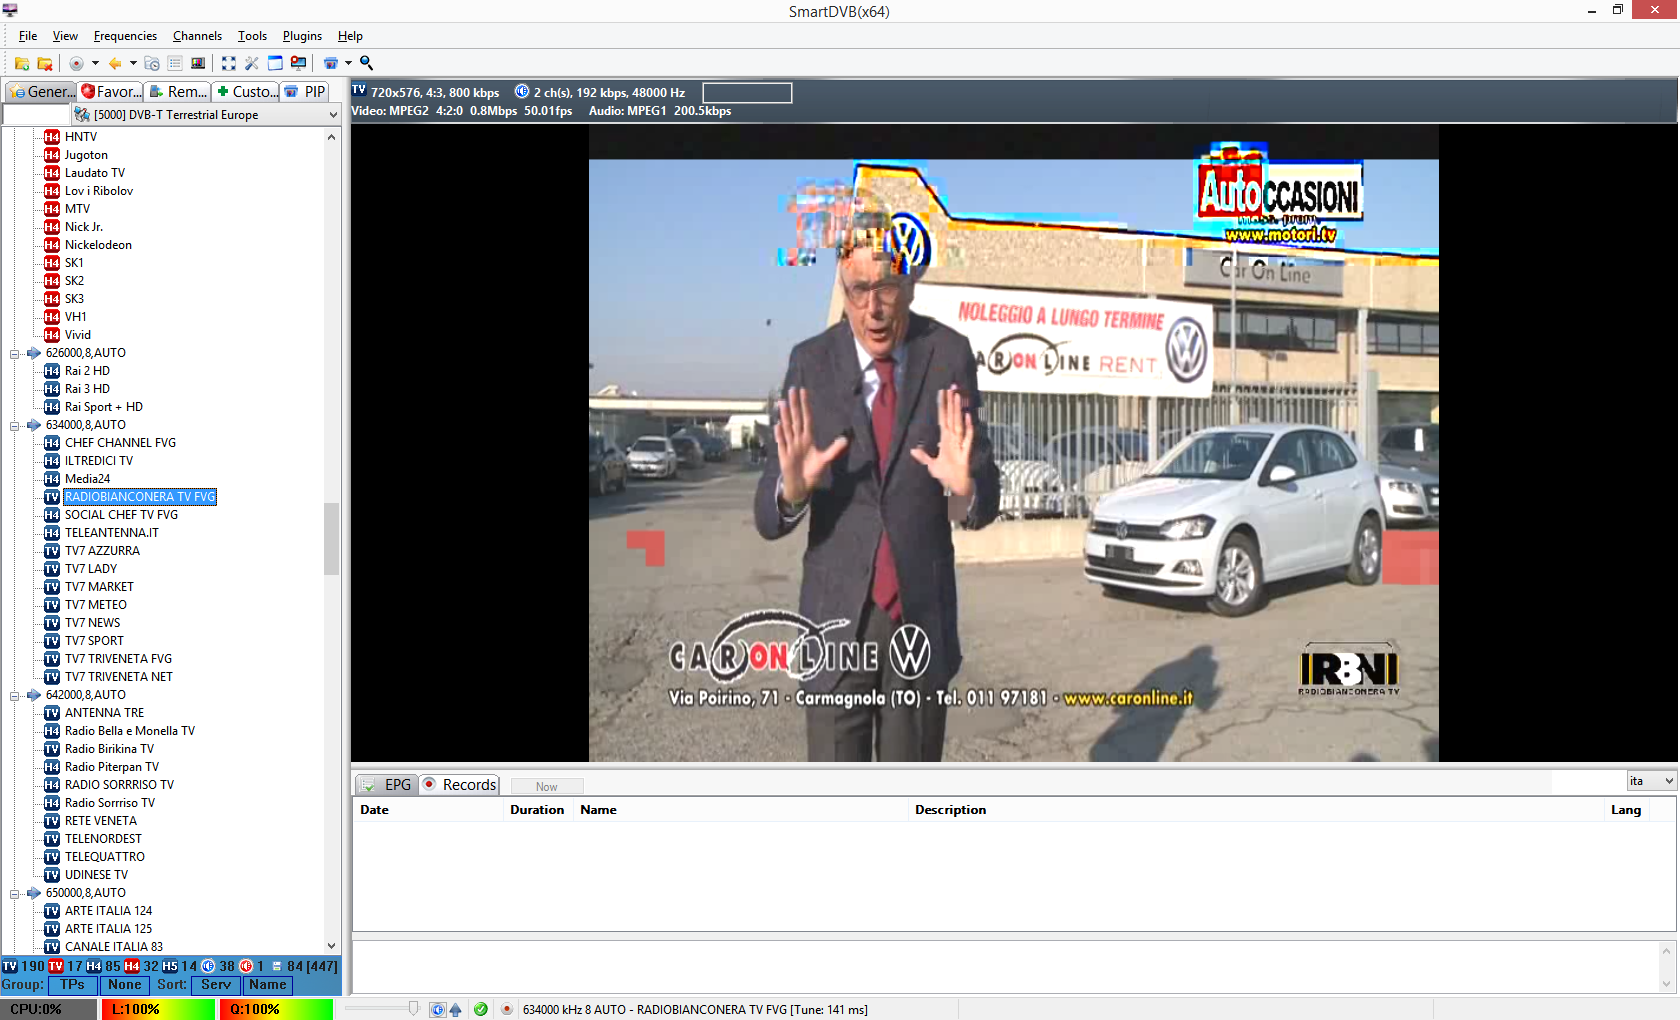The image size is (1680, 1020).
Task: Click the blue radio channel count icon
Action: (208, 966)
